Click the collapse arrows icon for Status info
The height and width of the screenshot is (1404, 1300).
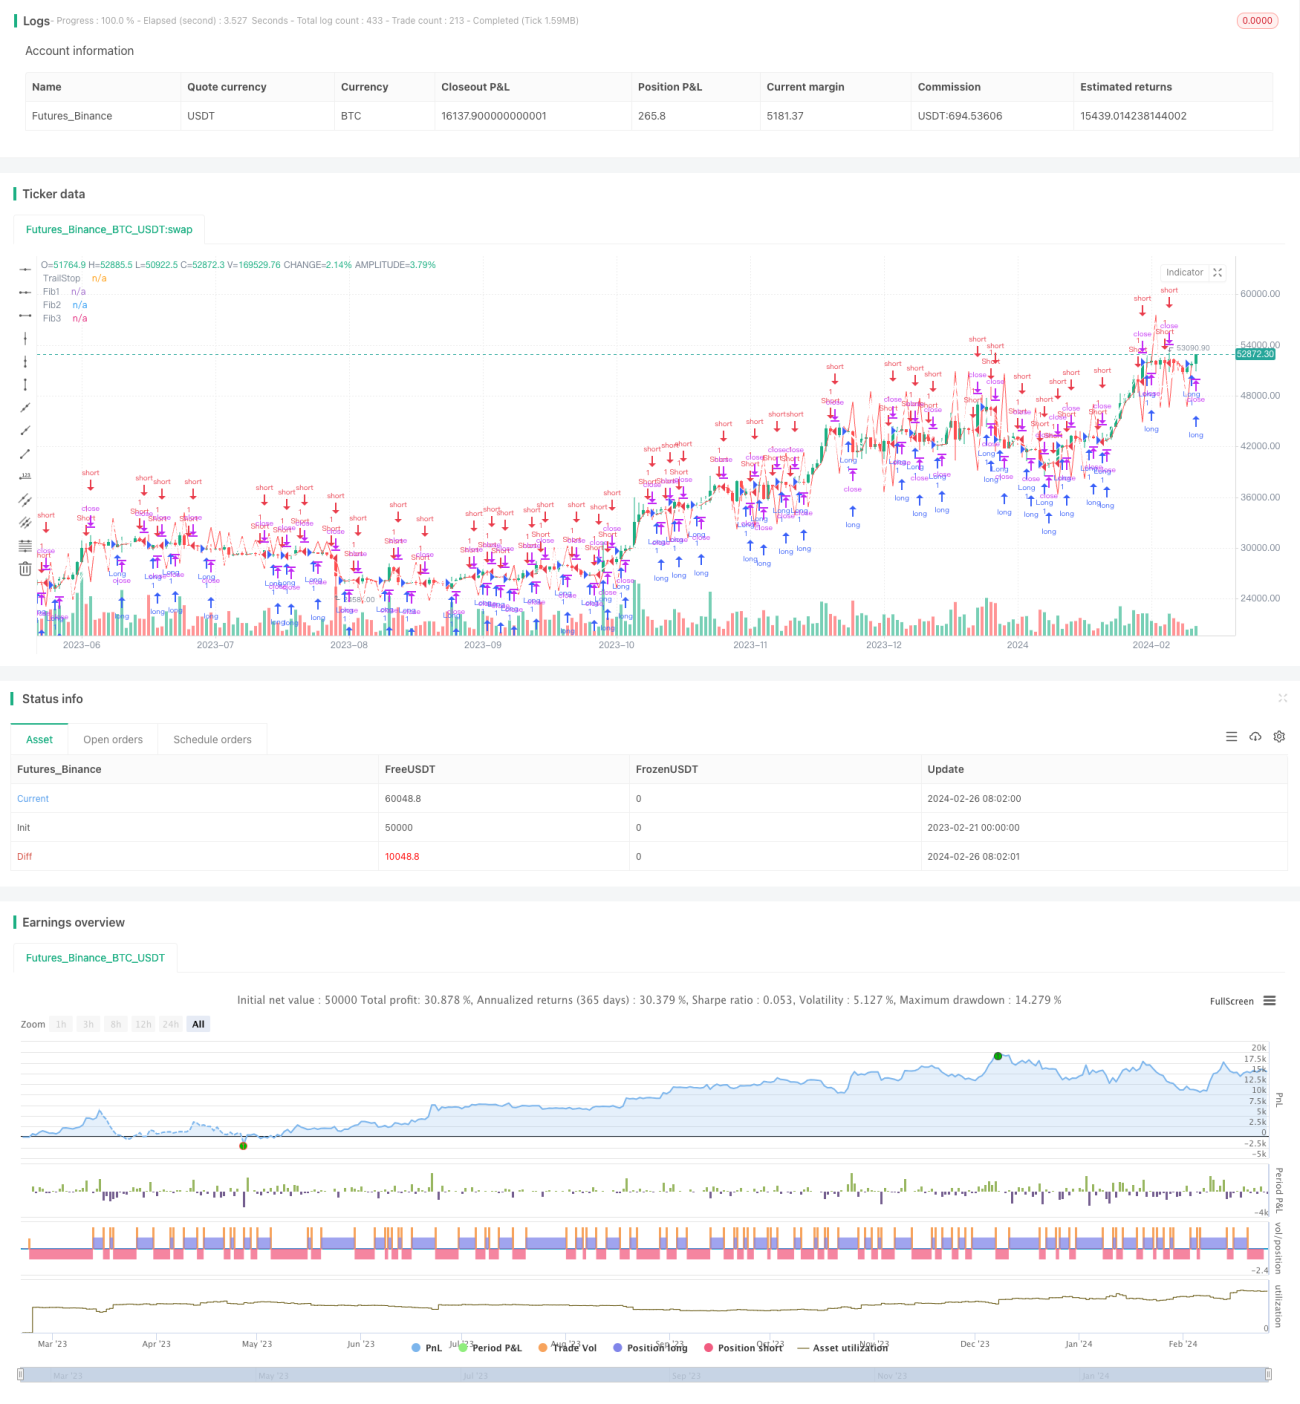pyautogui.click(x=1282, y=698)
